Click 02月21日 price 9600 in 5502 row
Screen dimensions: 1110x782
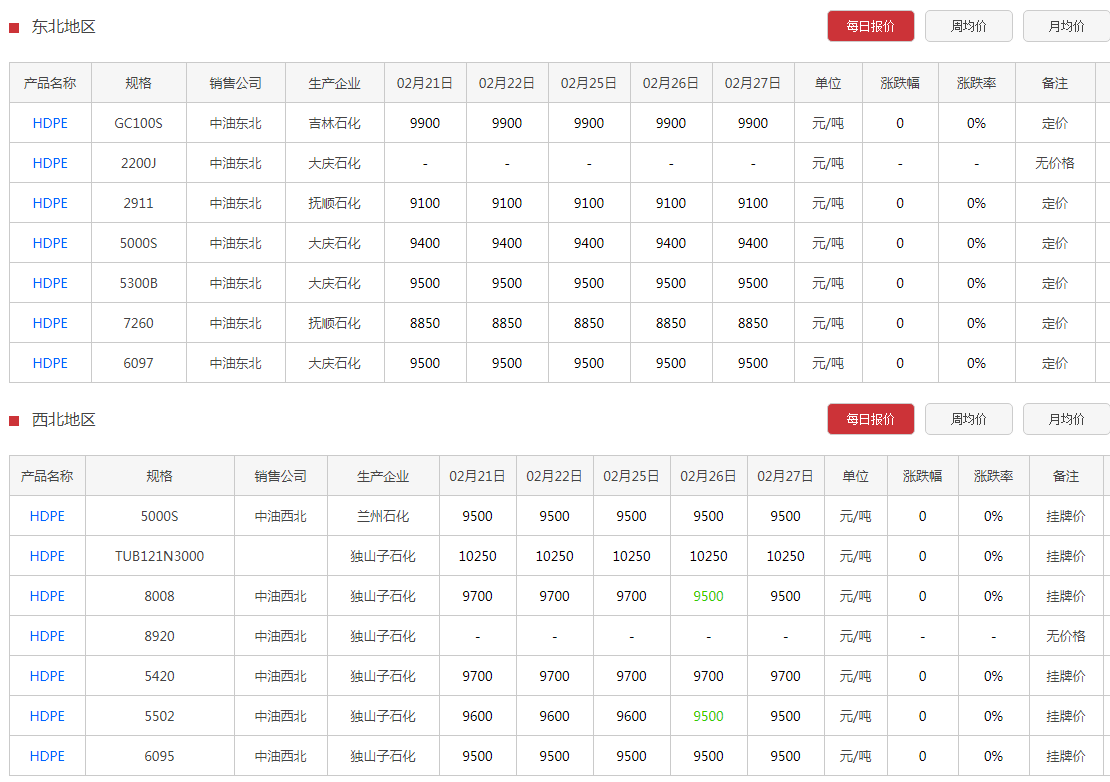click(477, 716)
